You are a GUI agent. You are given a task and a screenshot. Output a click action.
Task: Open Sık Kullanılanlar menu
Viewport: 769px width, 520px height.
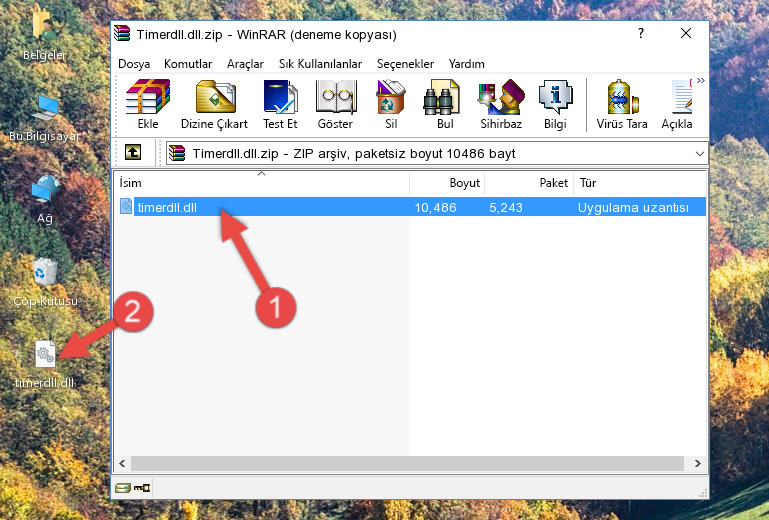(x=320, y=64)
